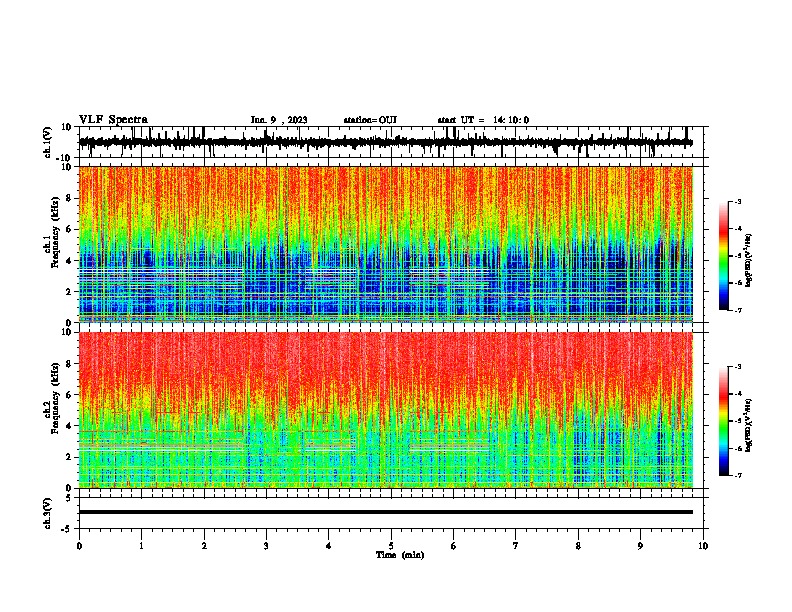Click the "-3" label on ch.1 color bar
Screen dimensions: 792x612
tap(737, 201)
